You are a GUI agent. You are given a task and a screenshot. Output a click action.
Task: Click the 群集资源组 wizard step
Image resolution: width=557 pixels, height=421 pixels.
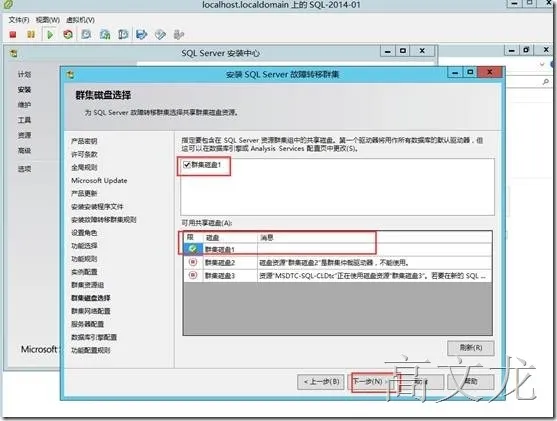click(x=87, y=285)
